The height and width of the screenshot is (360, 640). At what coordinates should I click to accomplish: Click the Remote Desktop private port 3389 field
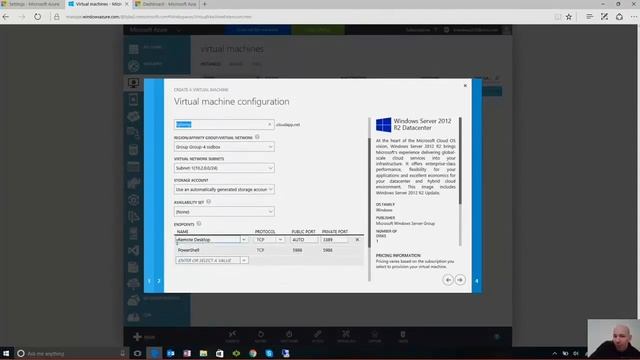coord(335,240)
